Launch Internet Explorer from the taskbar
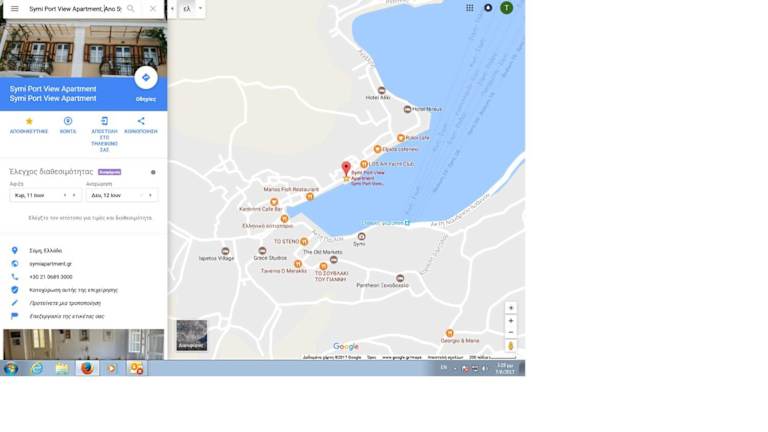This screenshot has width=768, height=432. [37, 368]
